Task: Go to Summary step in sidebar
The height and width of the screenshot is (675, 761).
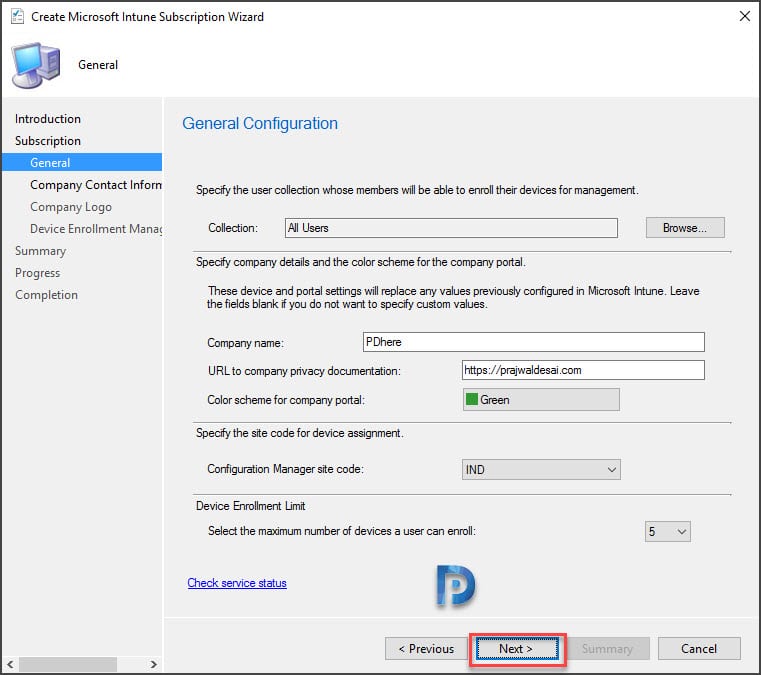Action: 40,251
